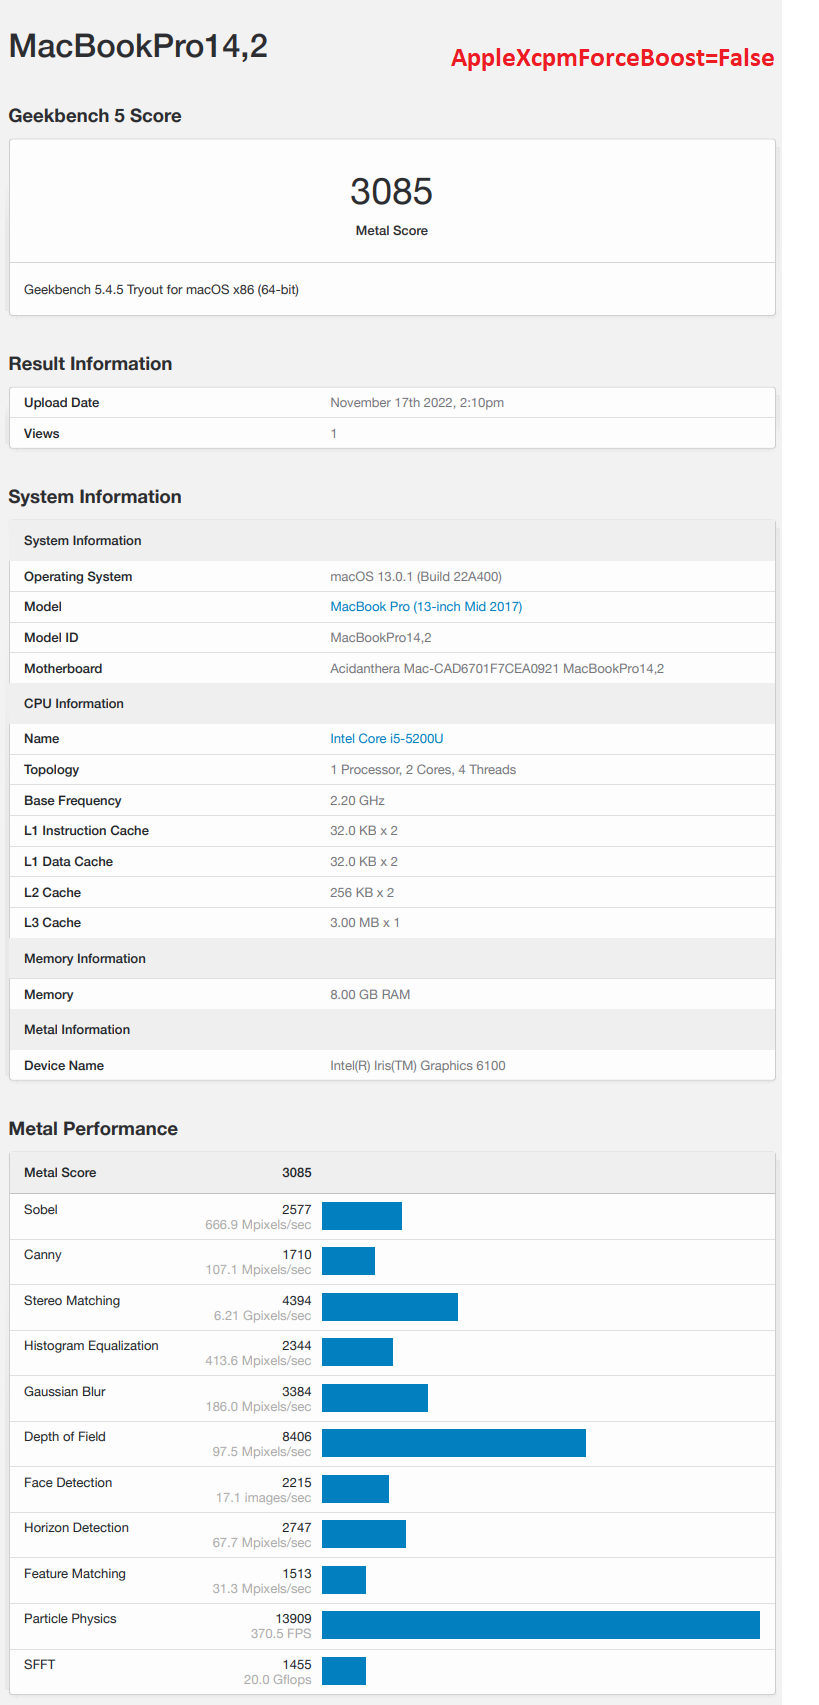The height and width of the screenshot is (1705, 819).
Task: Select the macOS 13.0.1 operating system value
Action: click(416, 577)
